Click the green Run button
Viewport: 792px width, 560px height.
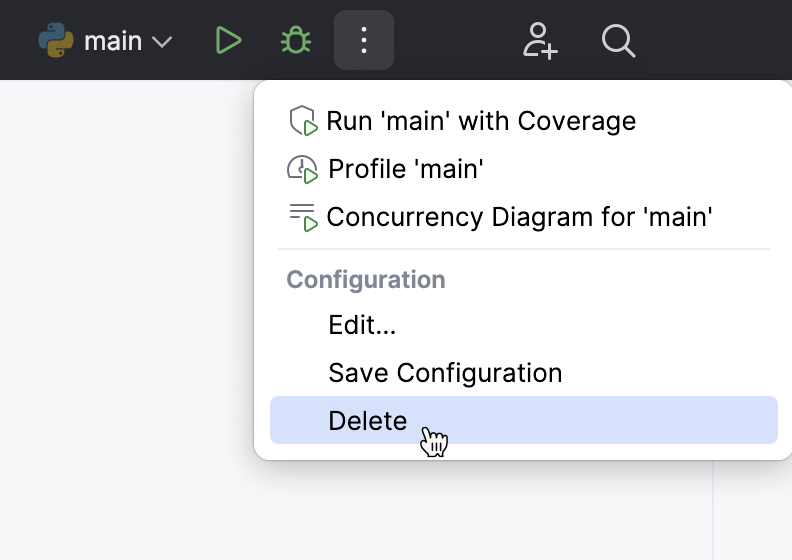[229, 41]
